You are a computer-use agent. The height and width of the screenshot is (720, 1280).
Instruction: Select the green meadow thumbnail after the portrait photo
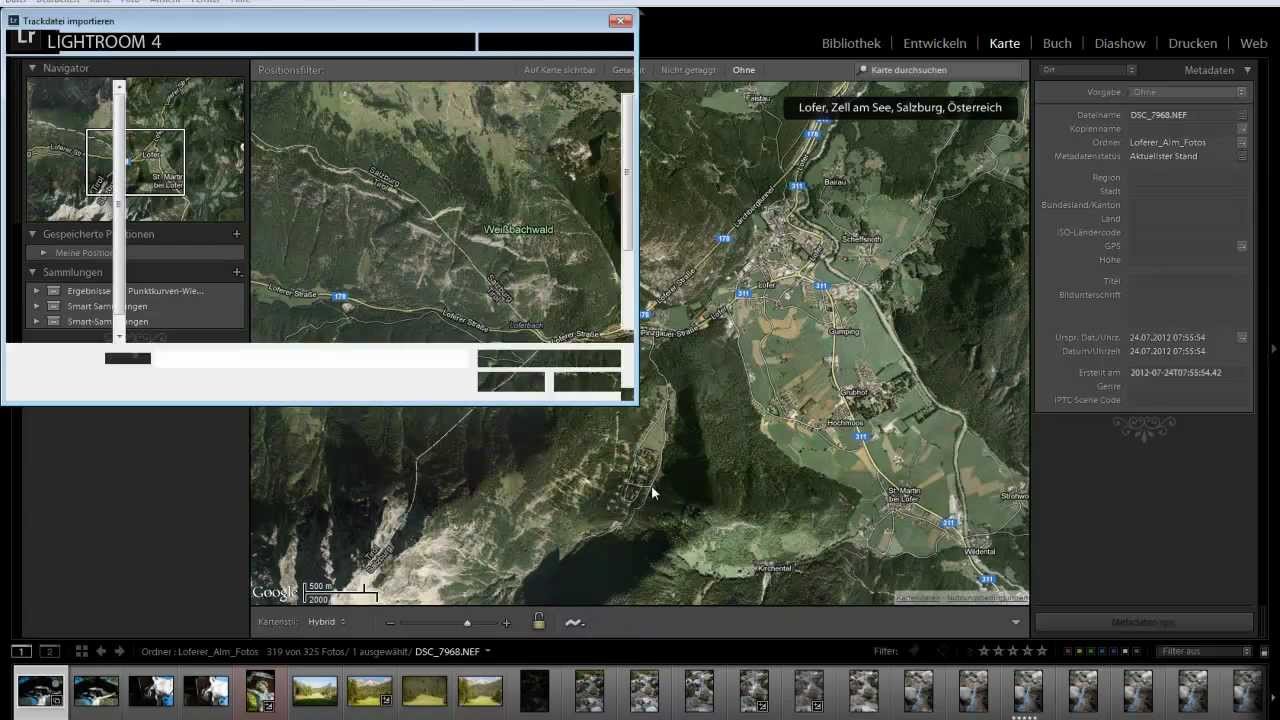(315, 691)
